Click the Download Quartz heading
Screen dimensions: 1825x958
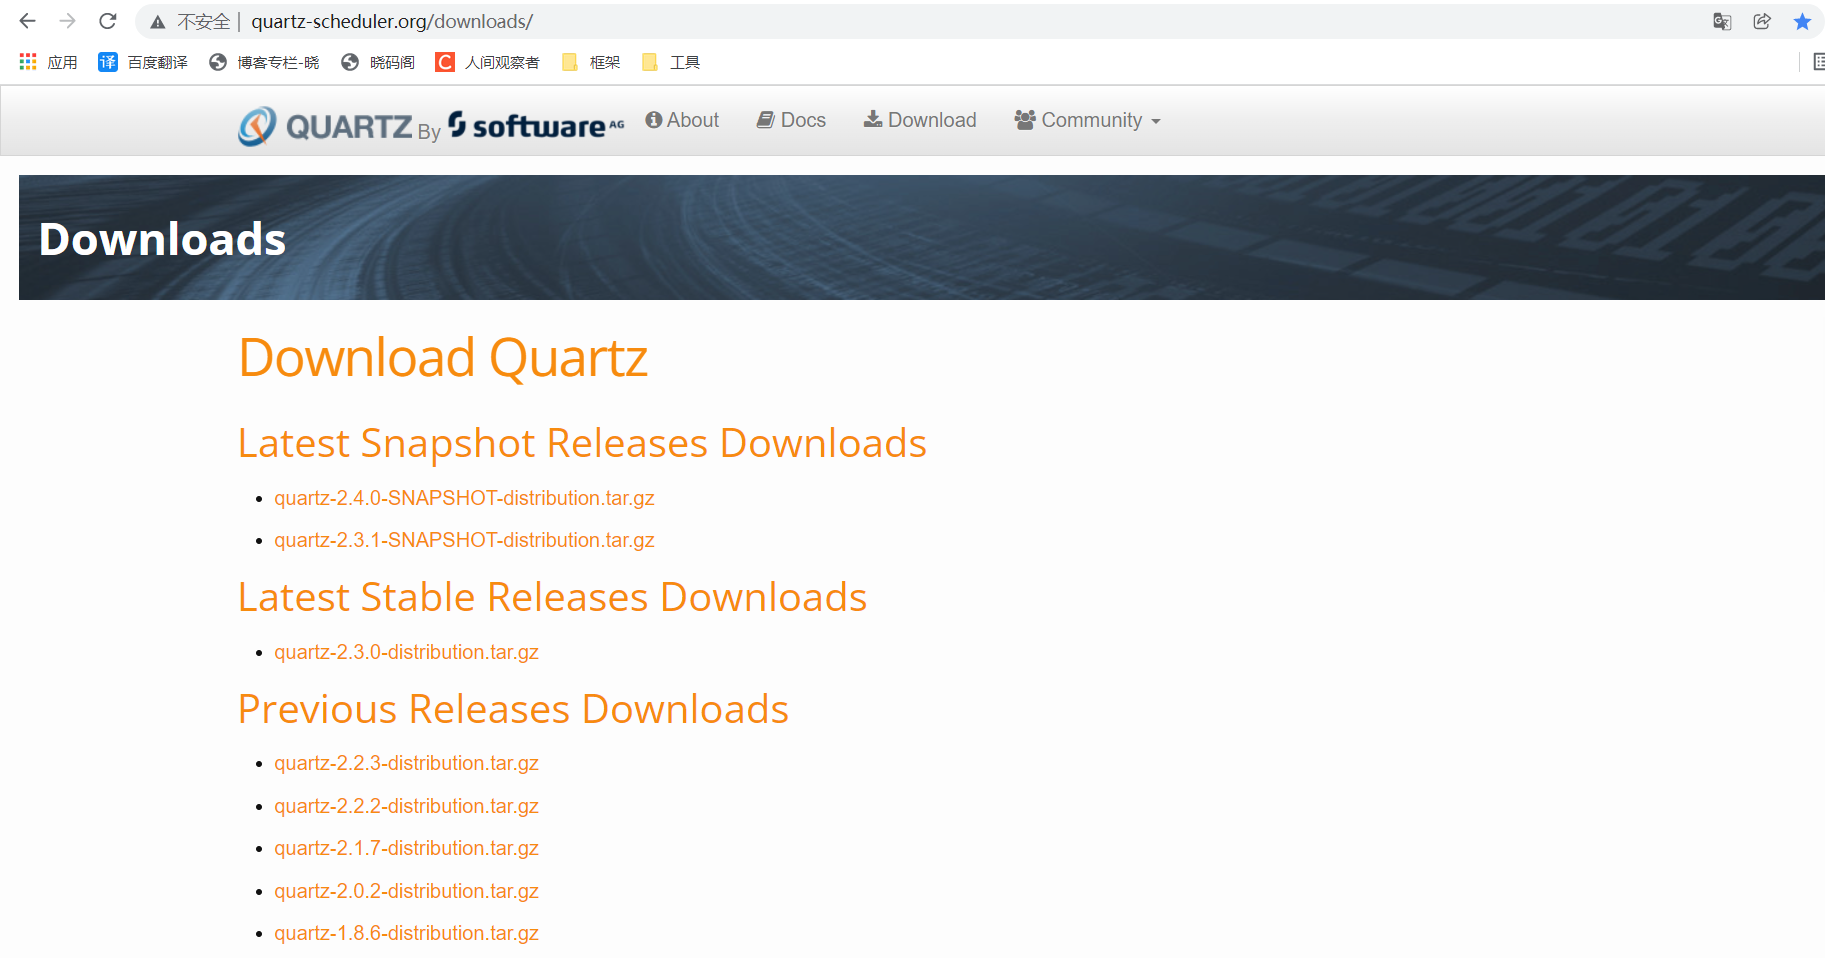(443, 358)
